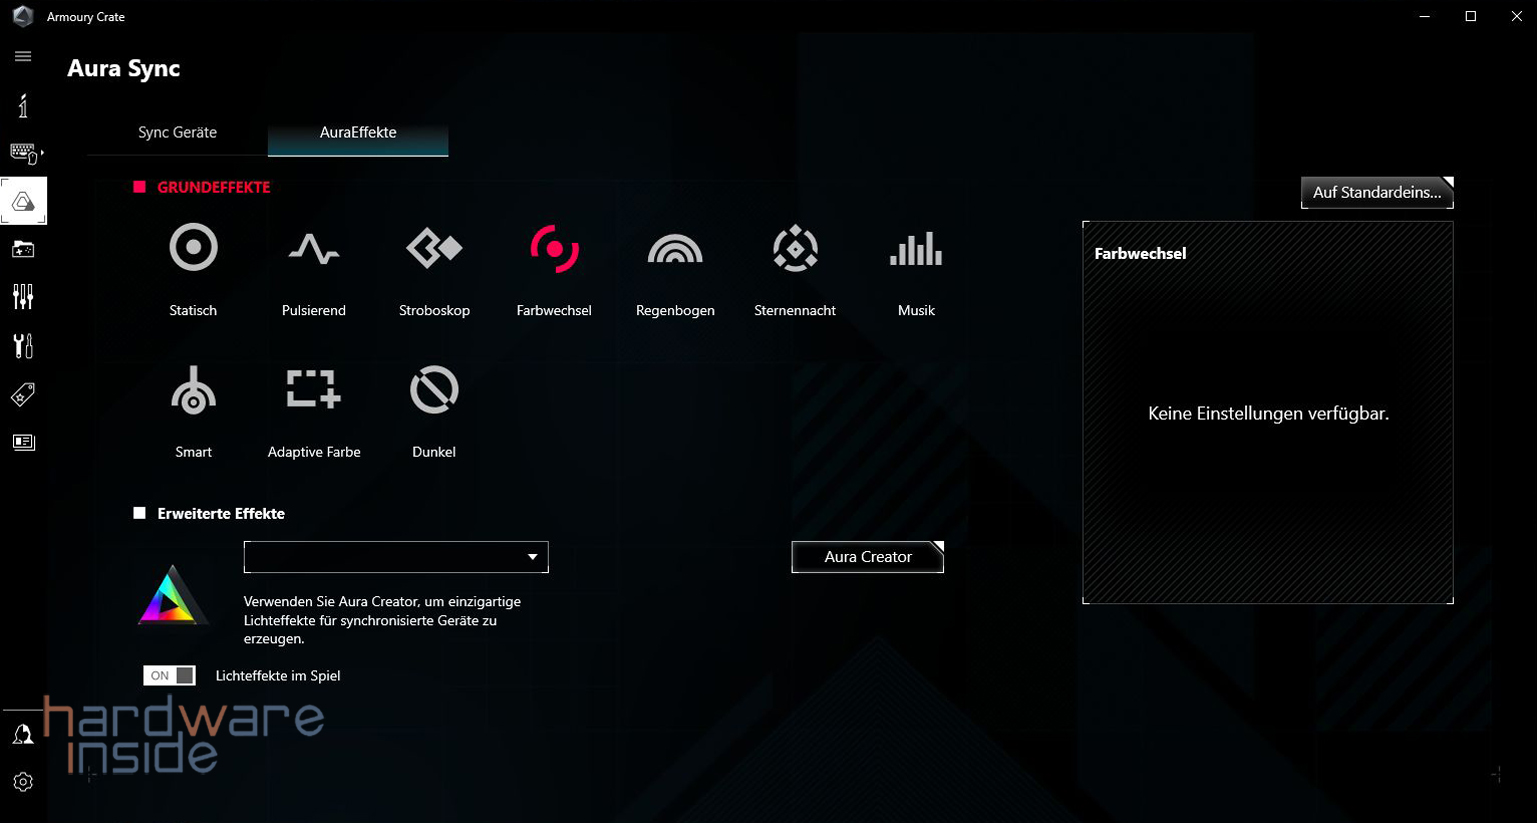Enable the Musik lighting effect
This screenshot has height=823, width=1537.
(x=916, y=248)
